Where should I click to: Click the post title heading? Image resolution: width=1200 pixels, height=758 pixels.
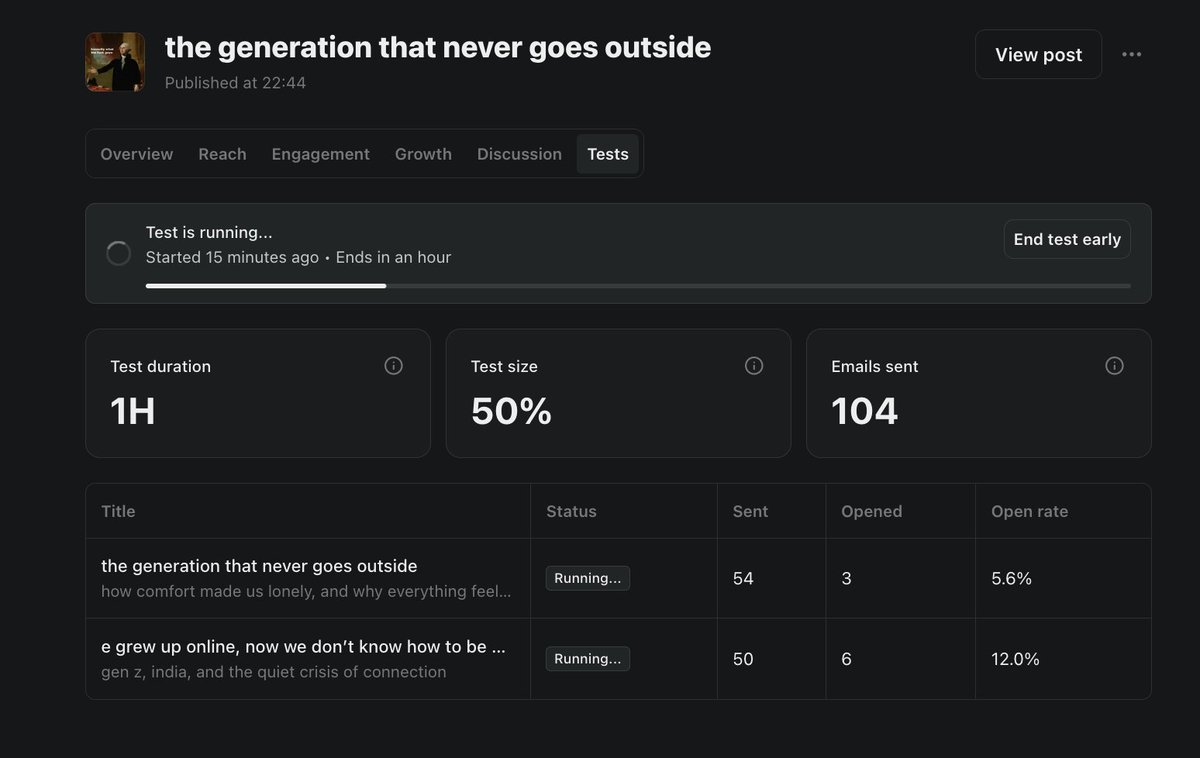[x=438, y=47]
